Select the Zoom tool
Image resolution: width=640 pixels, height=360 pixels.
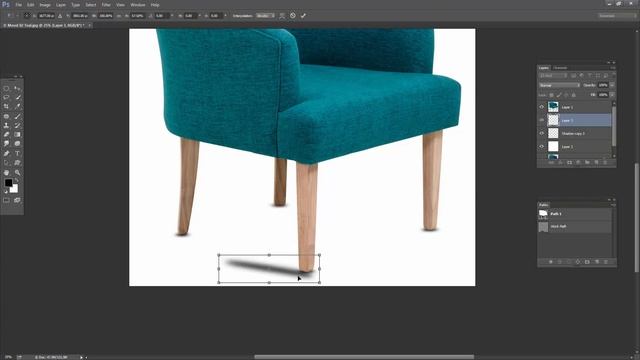pyautogui.click(x=18, y=173)
